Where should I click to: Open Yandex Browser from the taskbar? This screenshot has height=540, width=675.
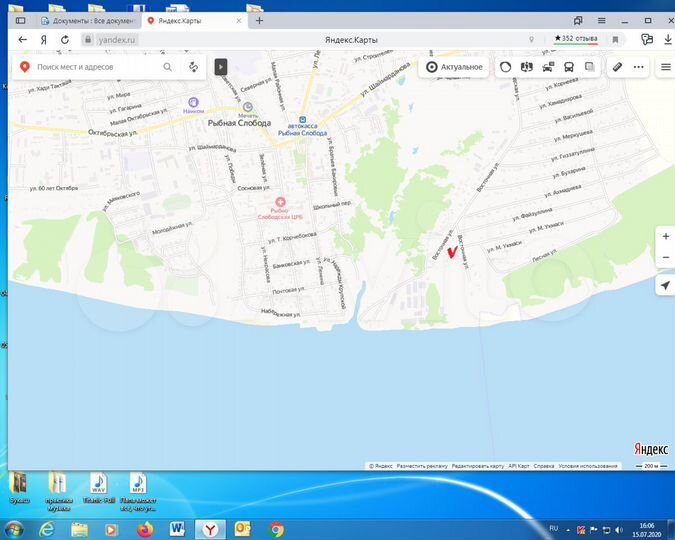pyautogui.click(x=209, y=528)
